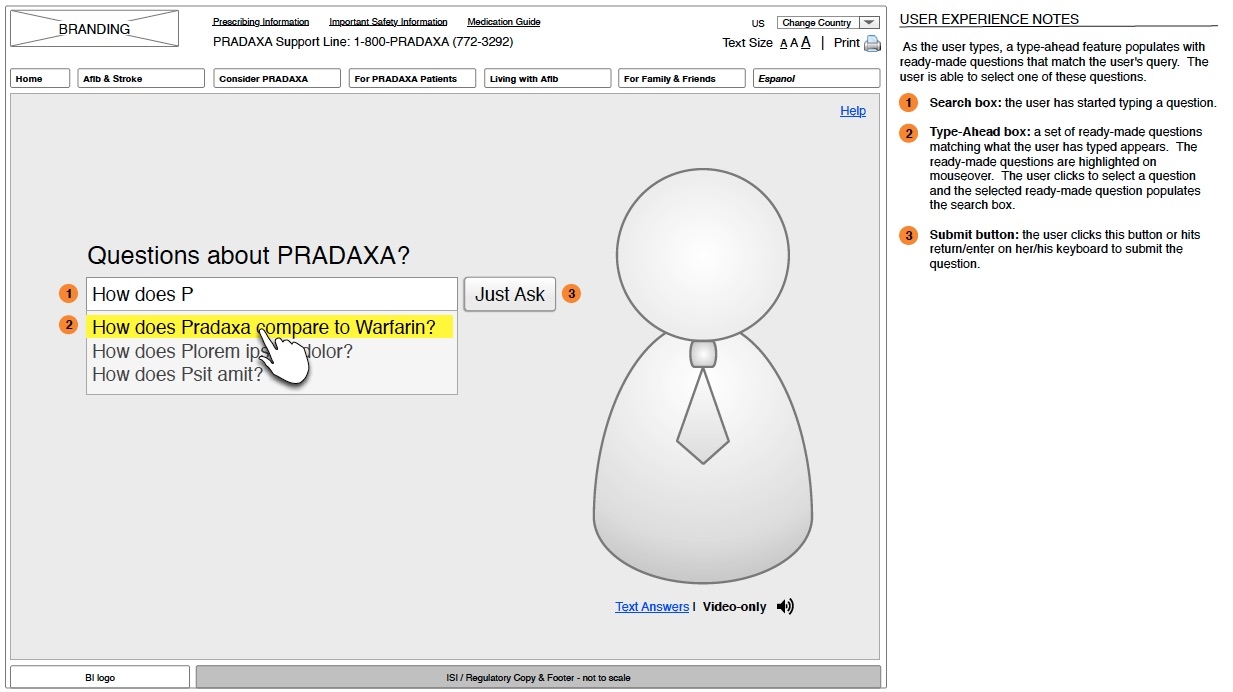Click the Just Ask button
Image resolution: width=1233 pixels, height=692 pixels.
pyautogui.click(x=510, y=294)
